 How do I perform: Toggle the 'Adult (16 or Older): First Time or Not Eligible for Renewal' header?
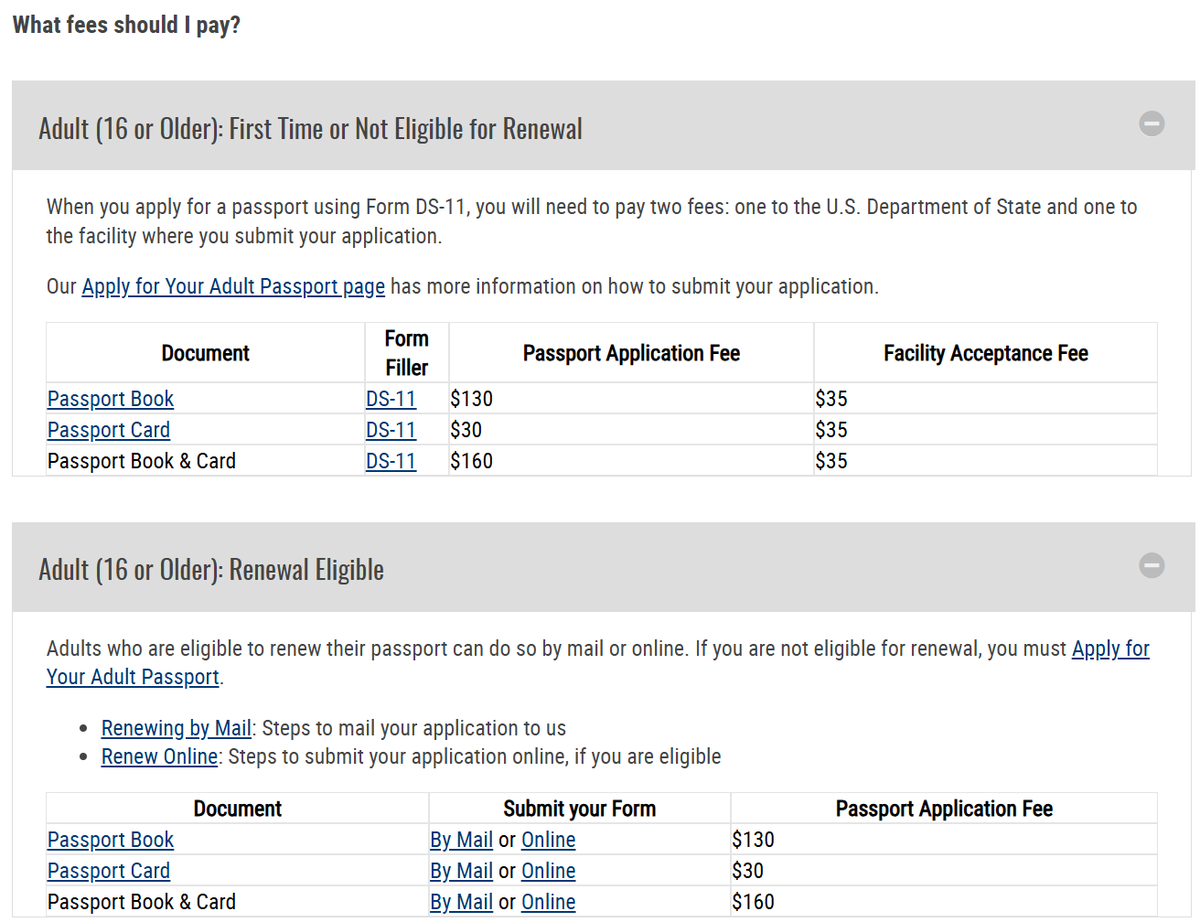tap(604, 126)
